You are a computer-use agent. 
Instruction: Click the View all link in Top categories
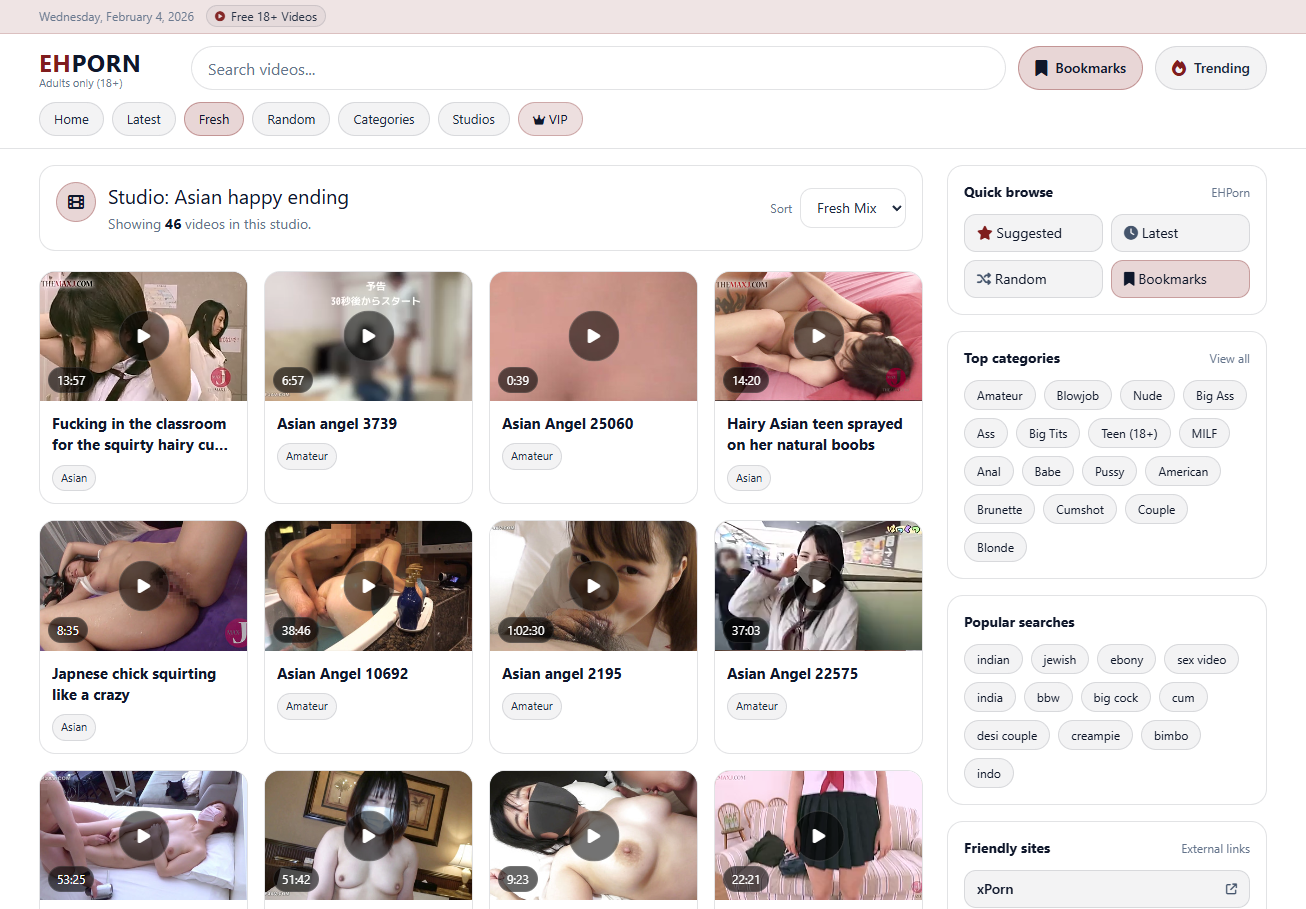coord(1229,358)
